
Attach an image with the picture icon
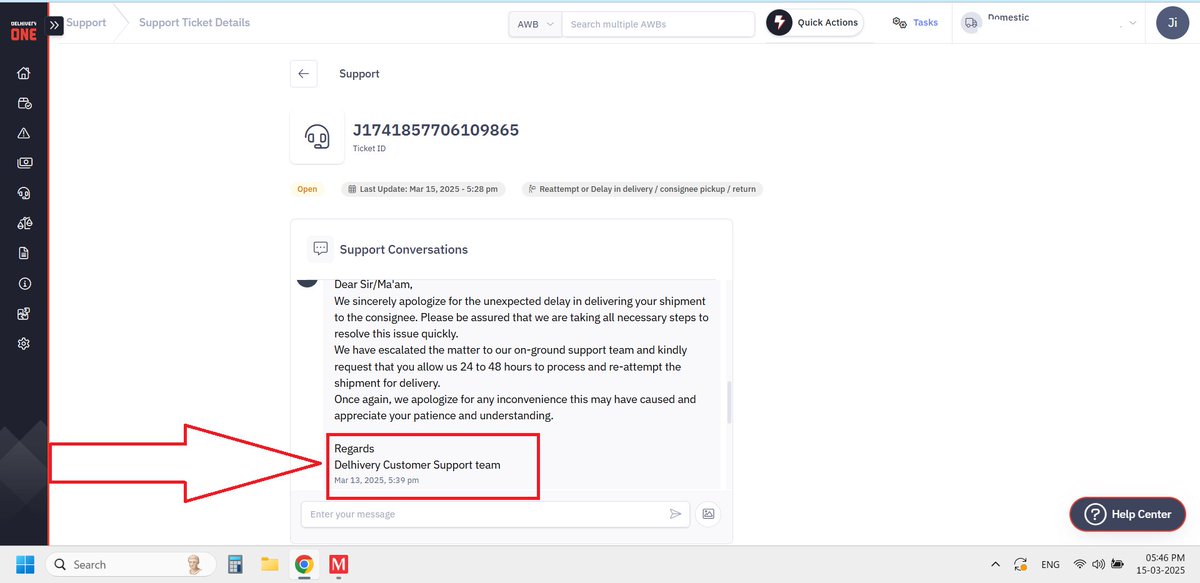(x=708, y=514)
